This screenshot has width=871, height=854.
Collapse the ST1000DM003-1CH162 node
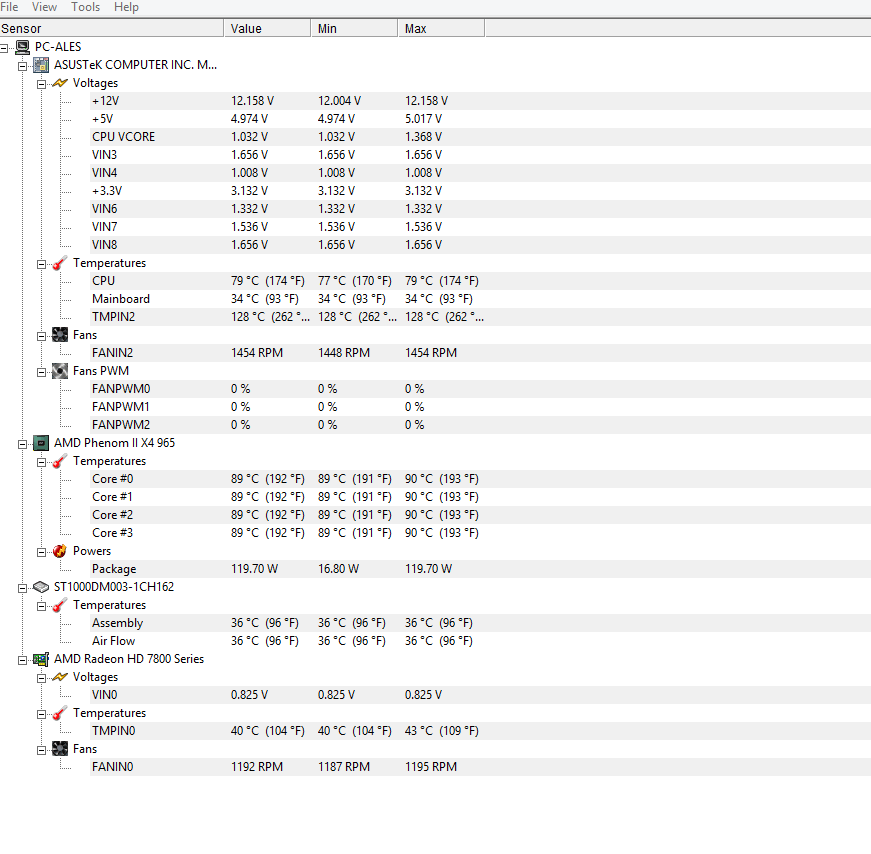pyautogui.click(x=22, y=588)
